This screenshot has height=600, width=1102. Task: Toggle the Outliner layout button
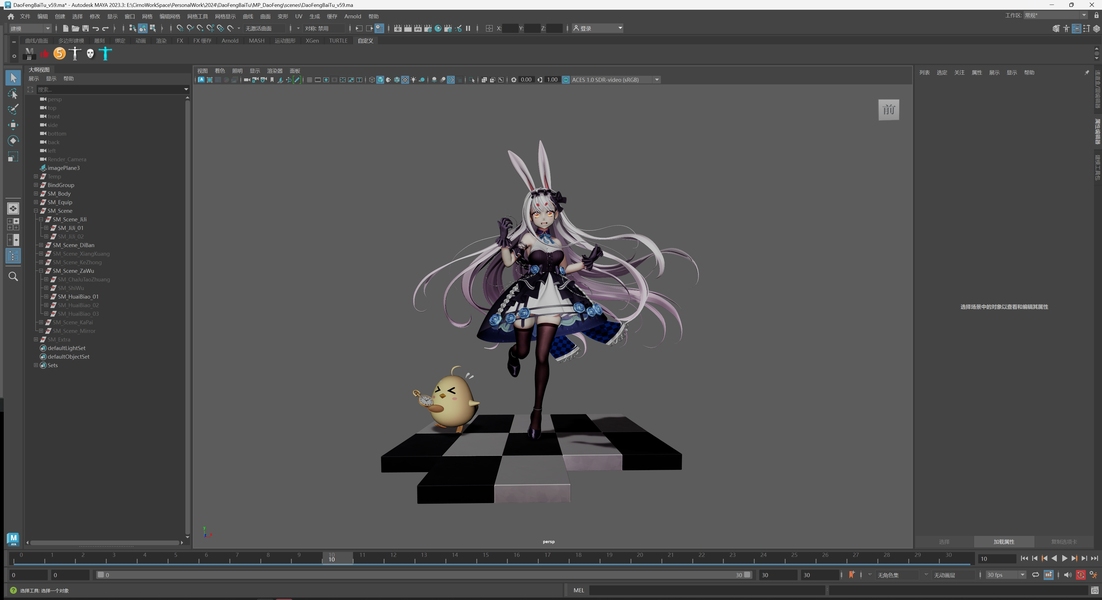click(13, 256)
